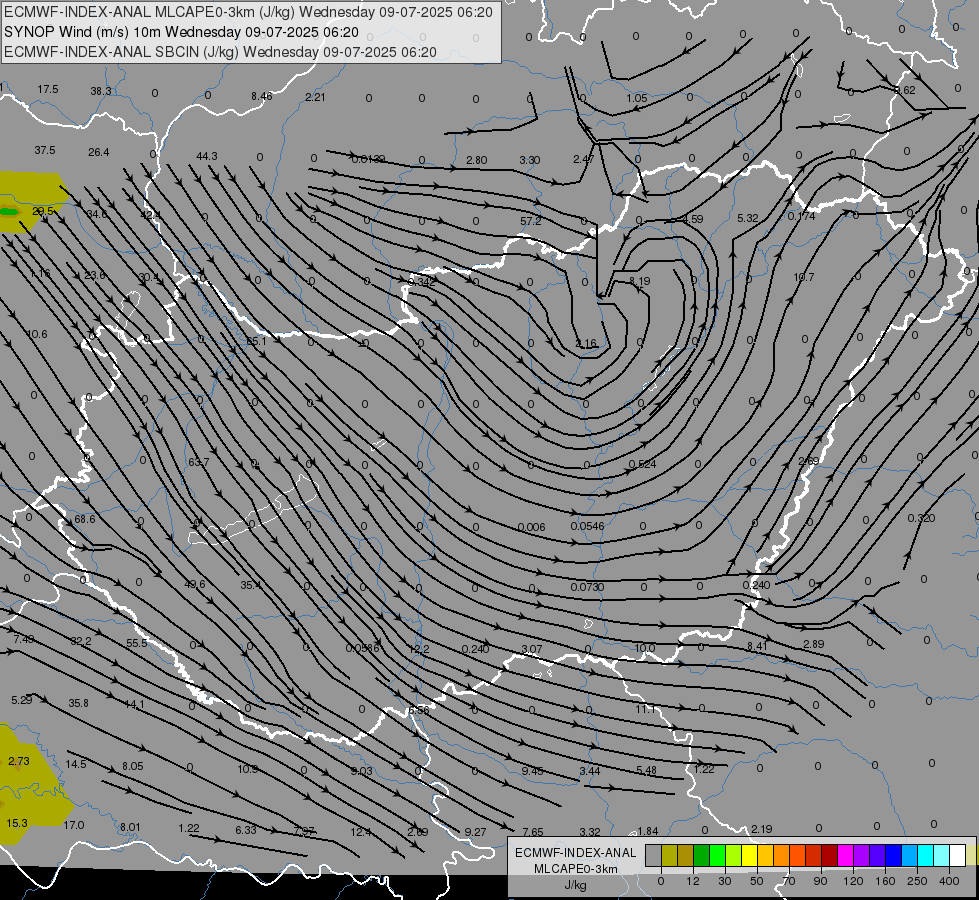Click the legend tick label 70
Screen dimensions: 979x900
[789, 881]
